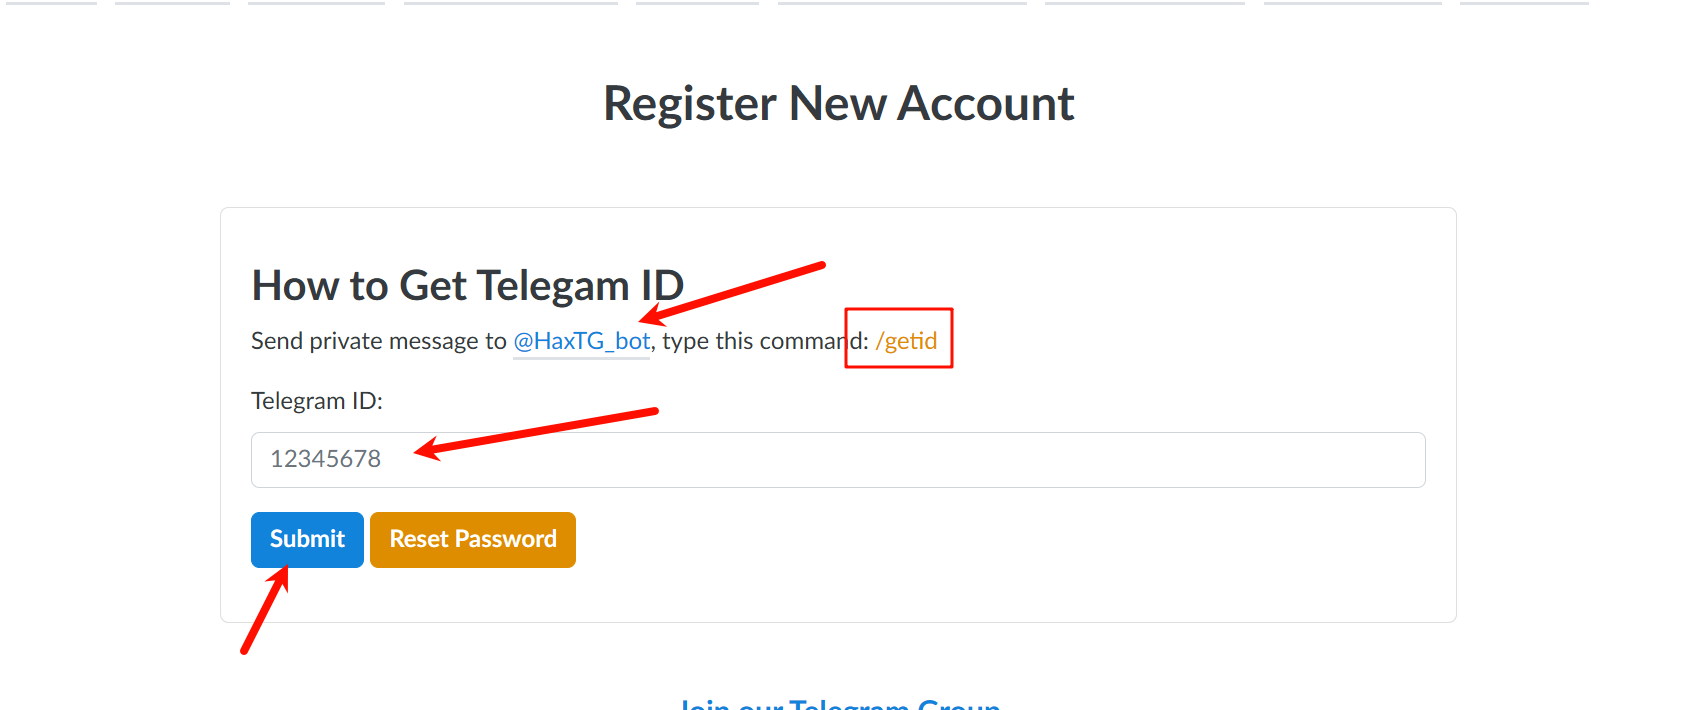Click the rightmost gray line segment at top

click(1523, 3)
